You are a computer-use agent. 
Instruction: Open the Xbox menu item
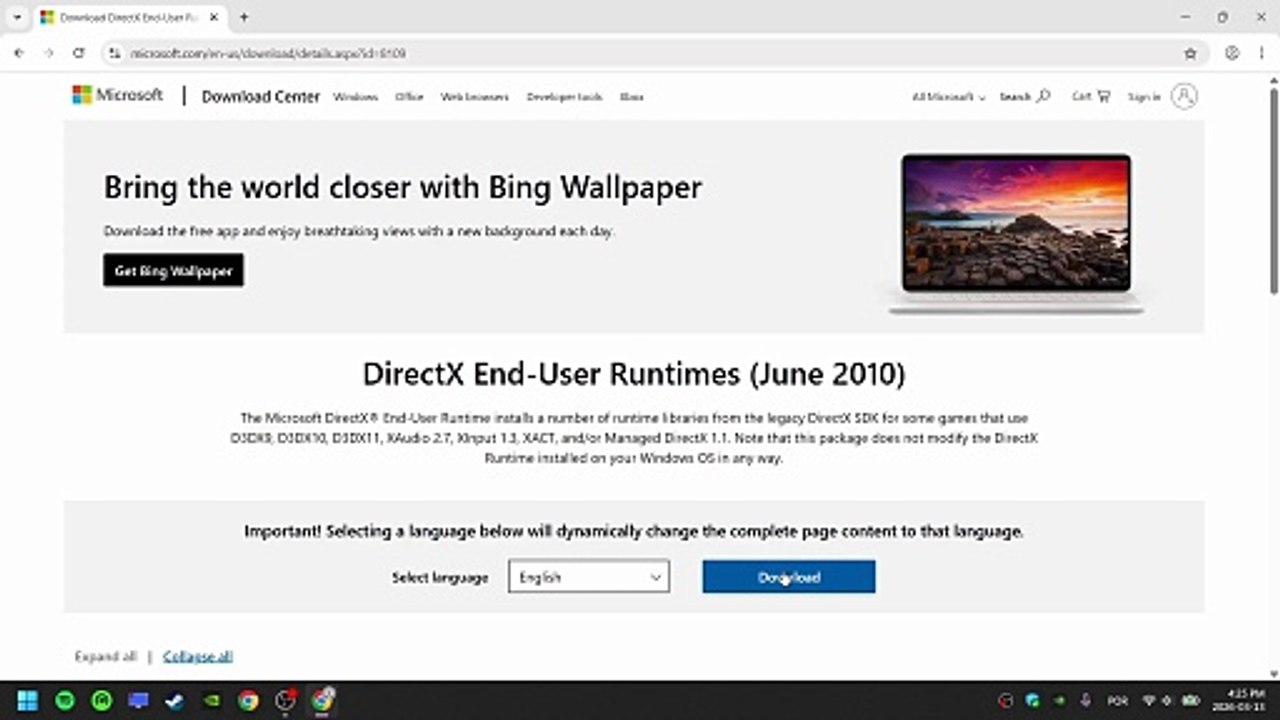pos(632,97)
